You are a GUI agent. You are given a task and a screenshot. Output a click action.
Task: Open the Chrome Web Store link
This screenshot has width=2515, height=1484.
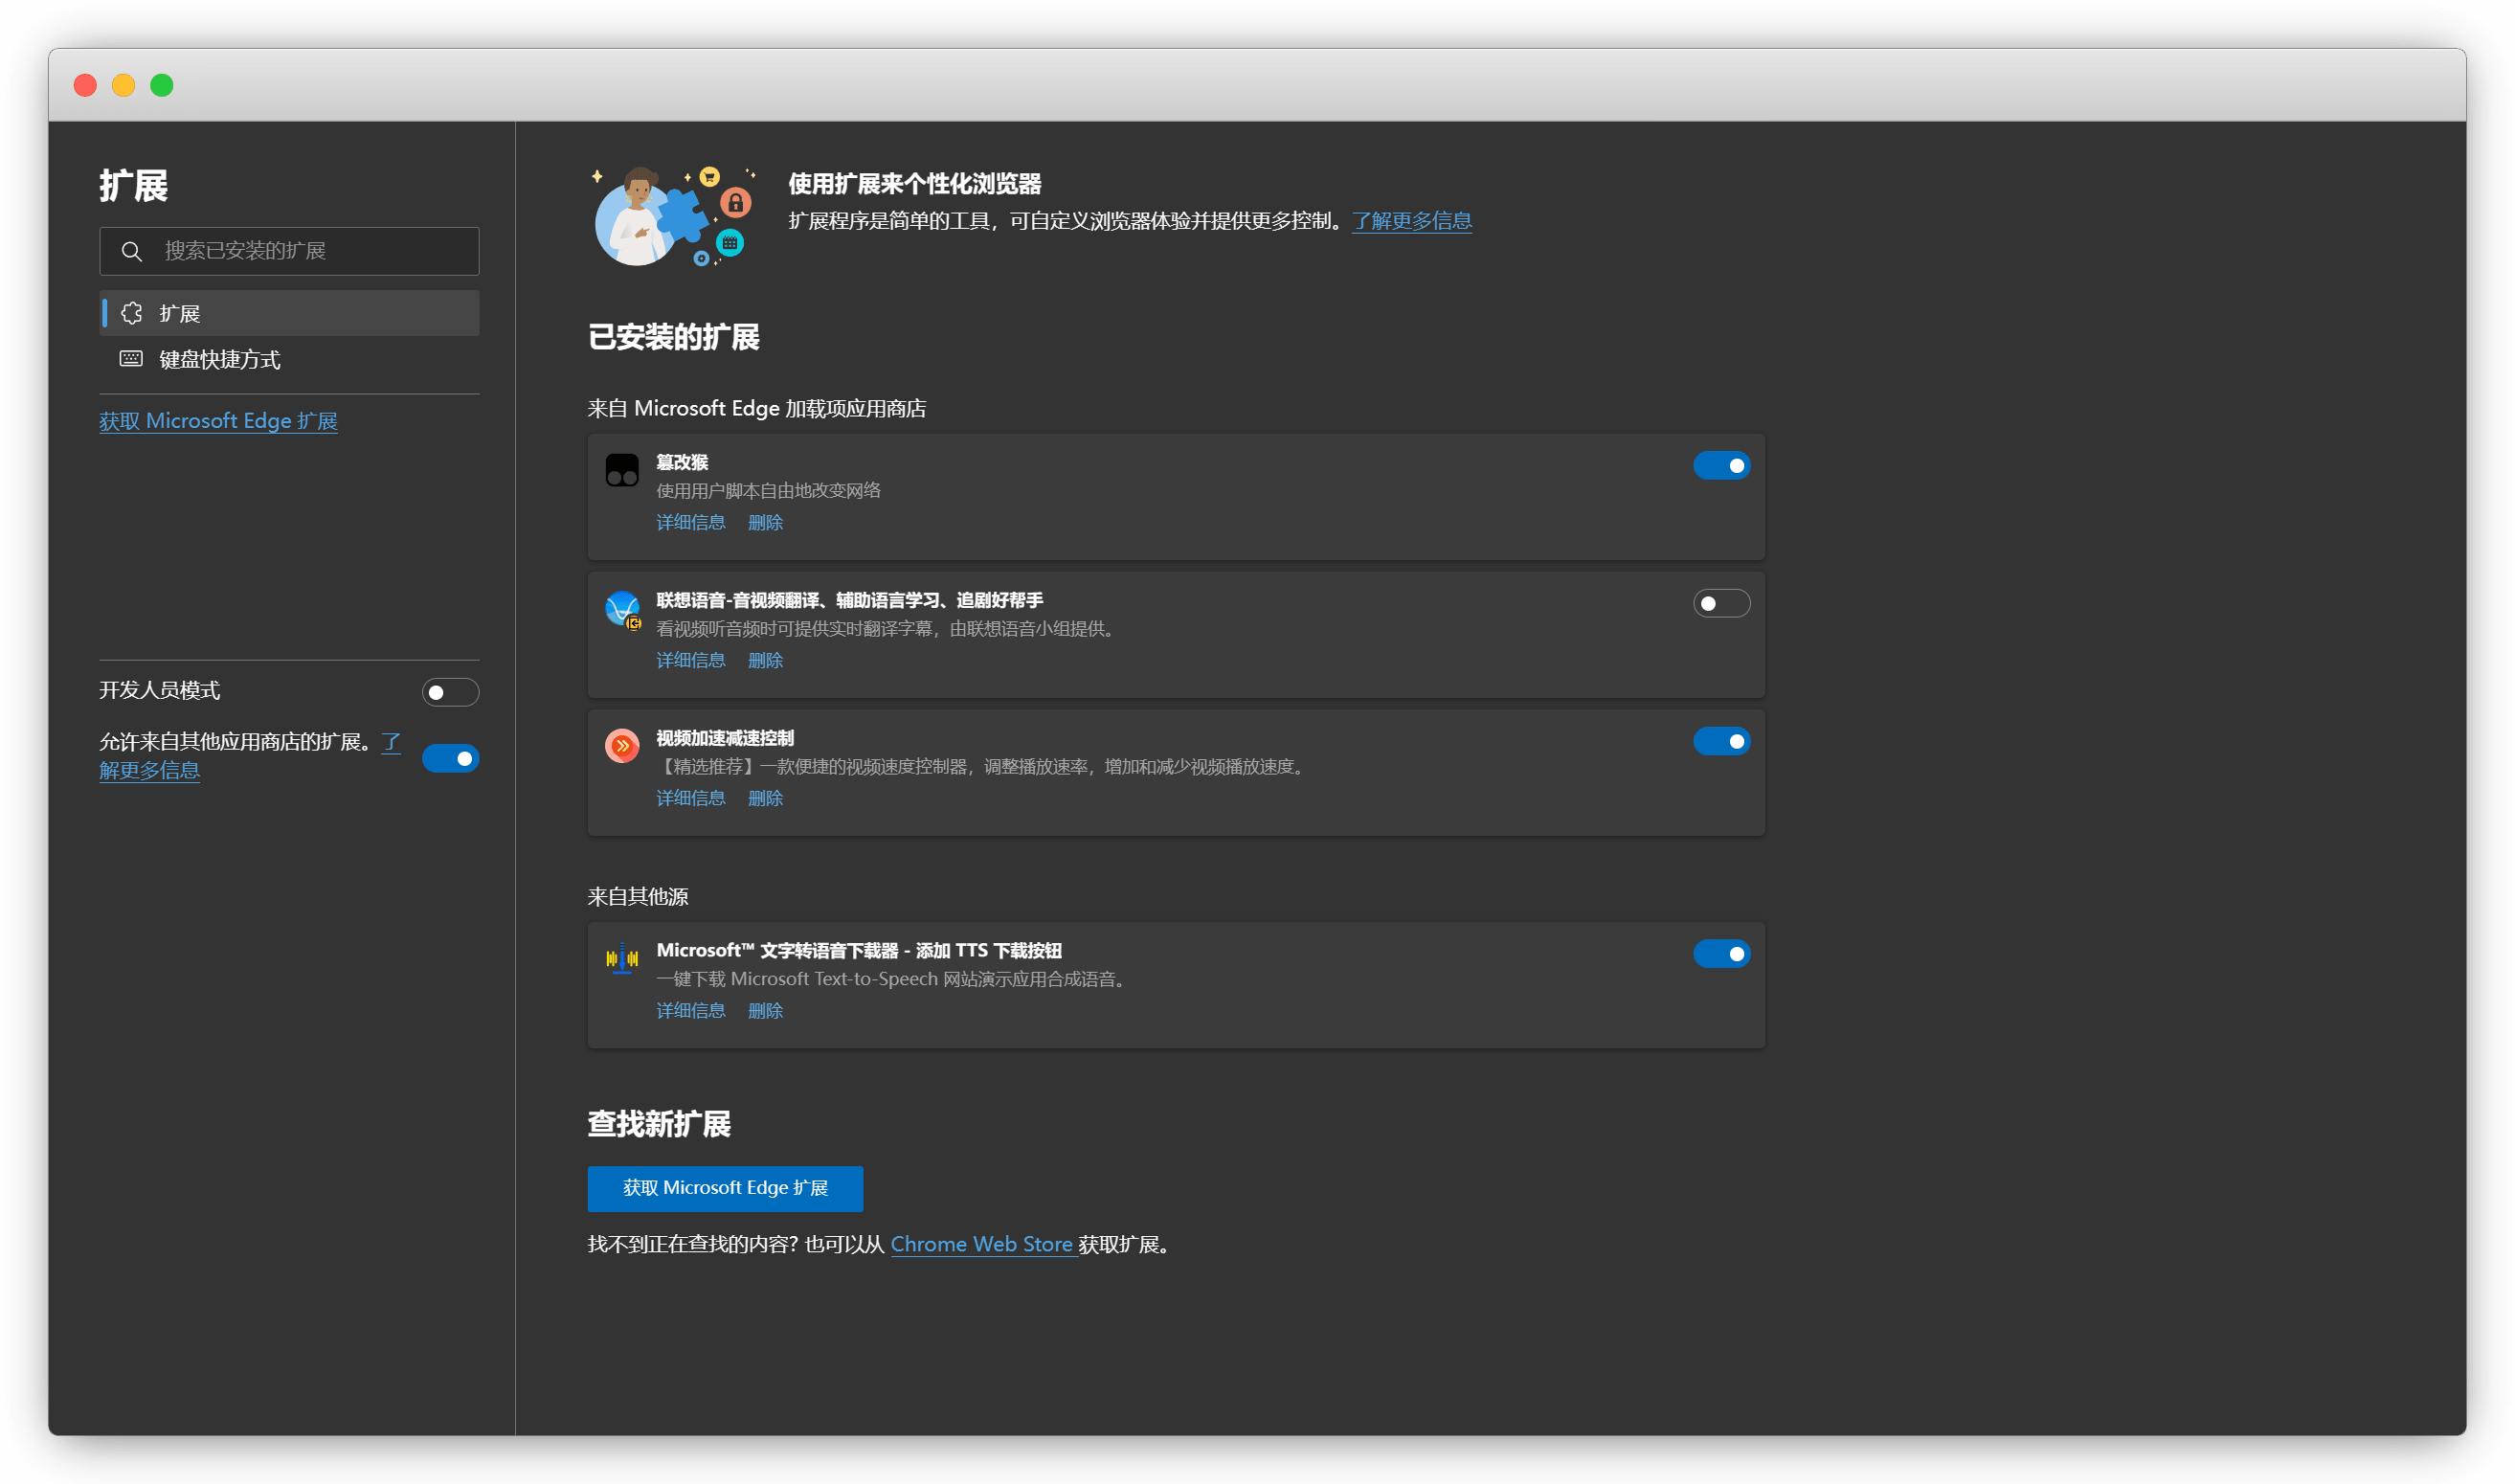[981, 1244]
